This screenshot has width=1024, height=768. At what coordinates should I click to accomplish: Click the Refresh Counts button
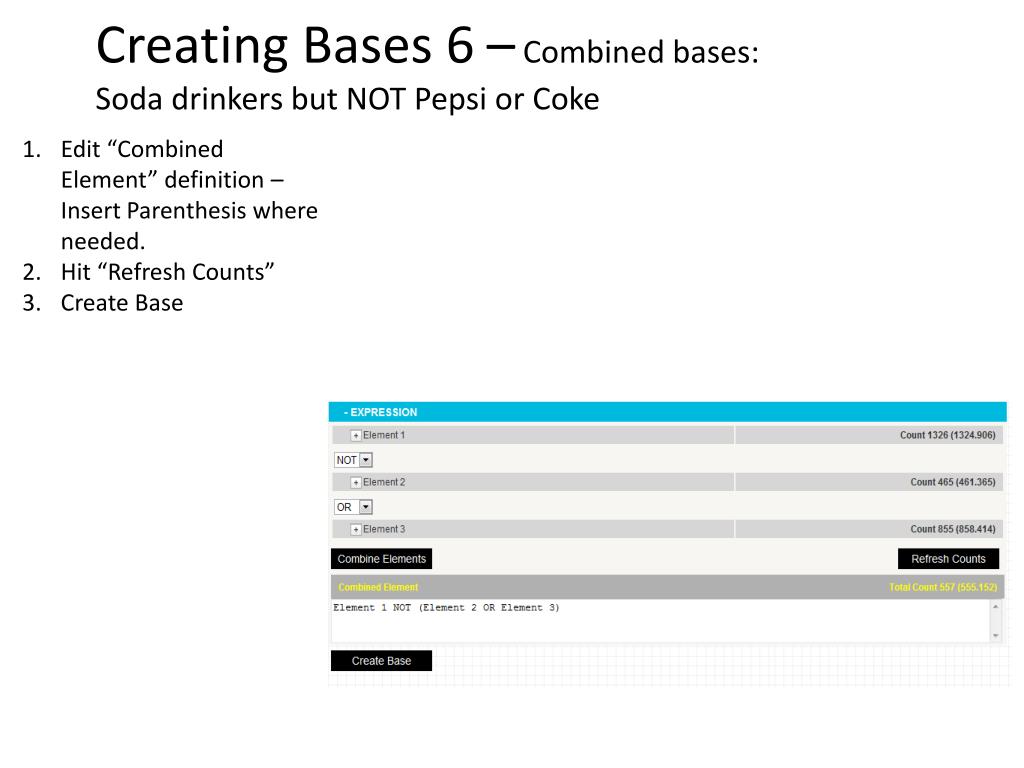[x=948, y=559]
